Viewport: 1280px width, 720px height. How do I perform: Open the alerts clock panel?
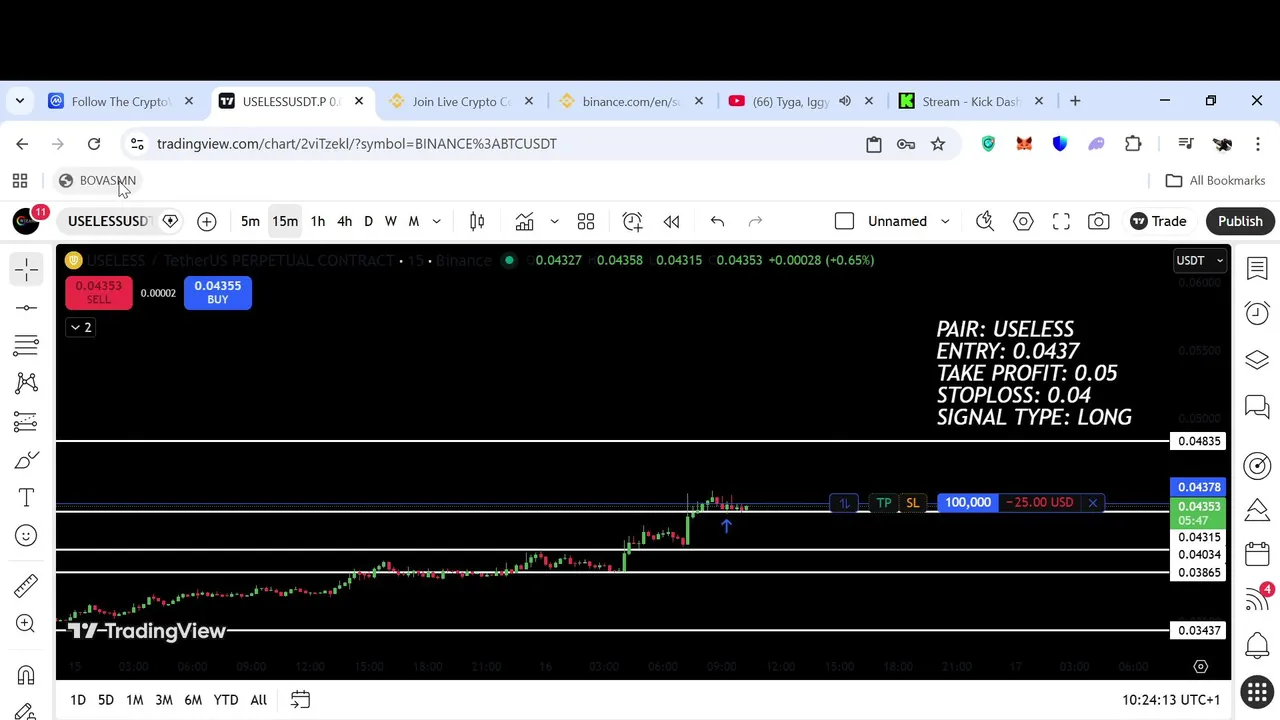(x=1257, y=314)
